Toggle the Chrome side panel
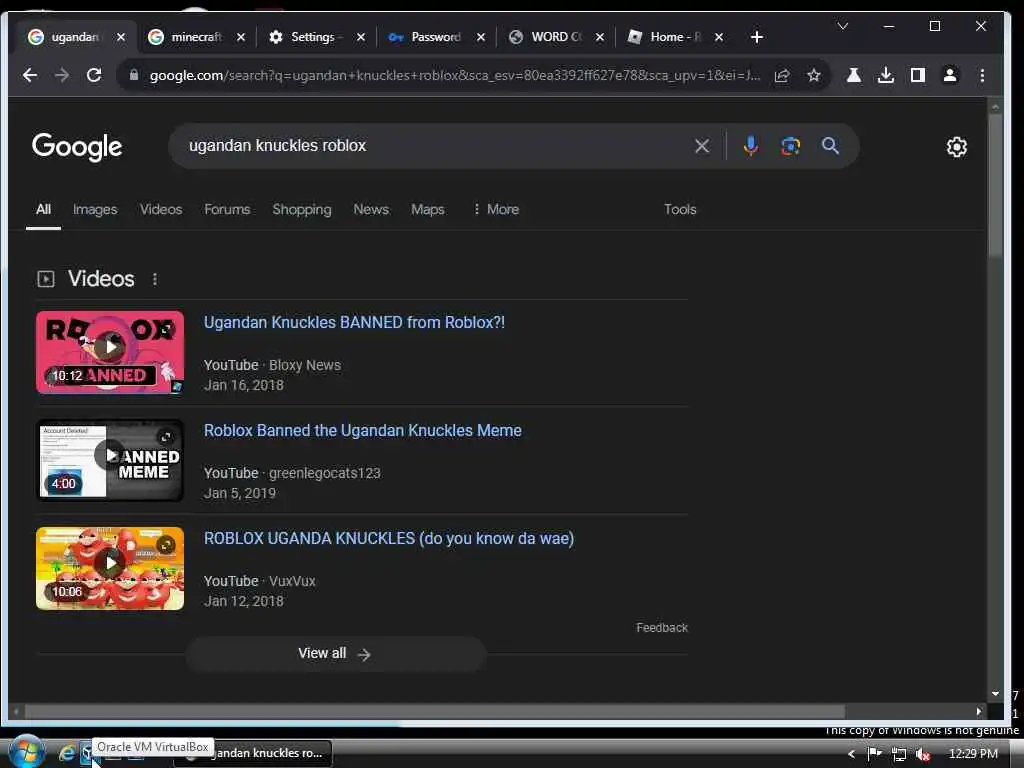 point(918,75)
